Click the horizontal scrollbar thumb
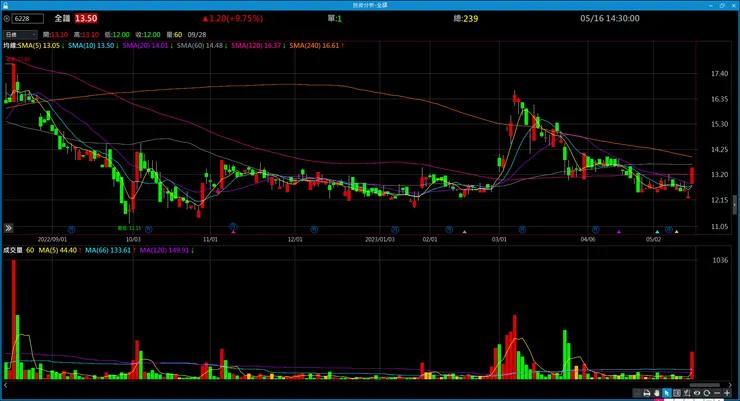 705,385
